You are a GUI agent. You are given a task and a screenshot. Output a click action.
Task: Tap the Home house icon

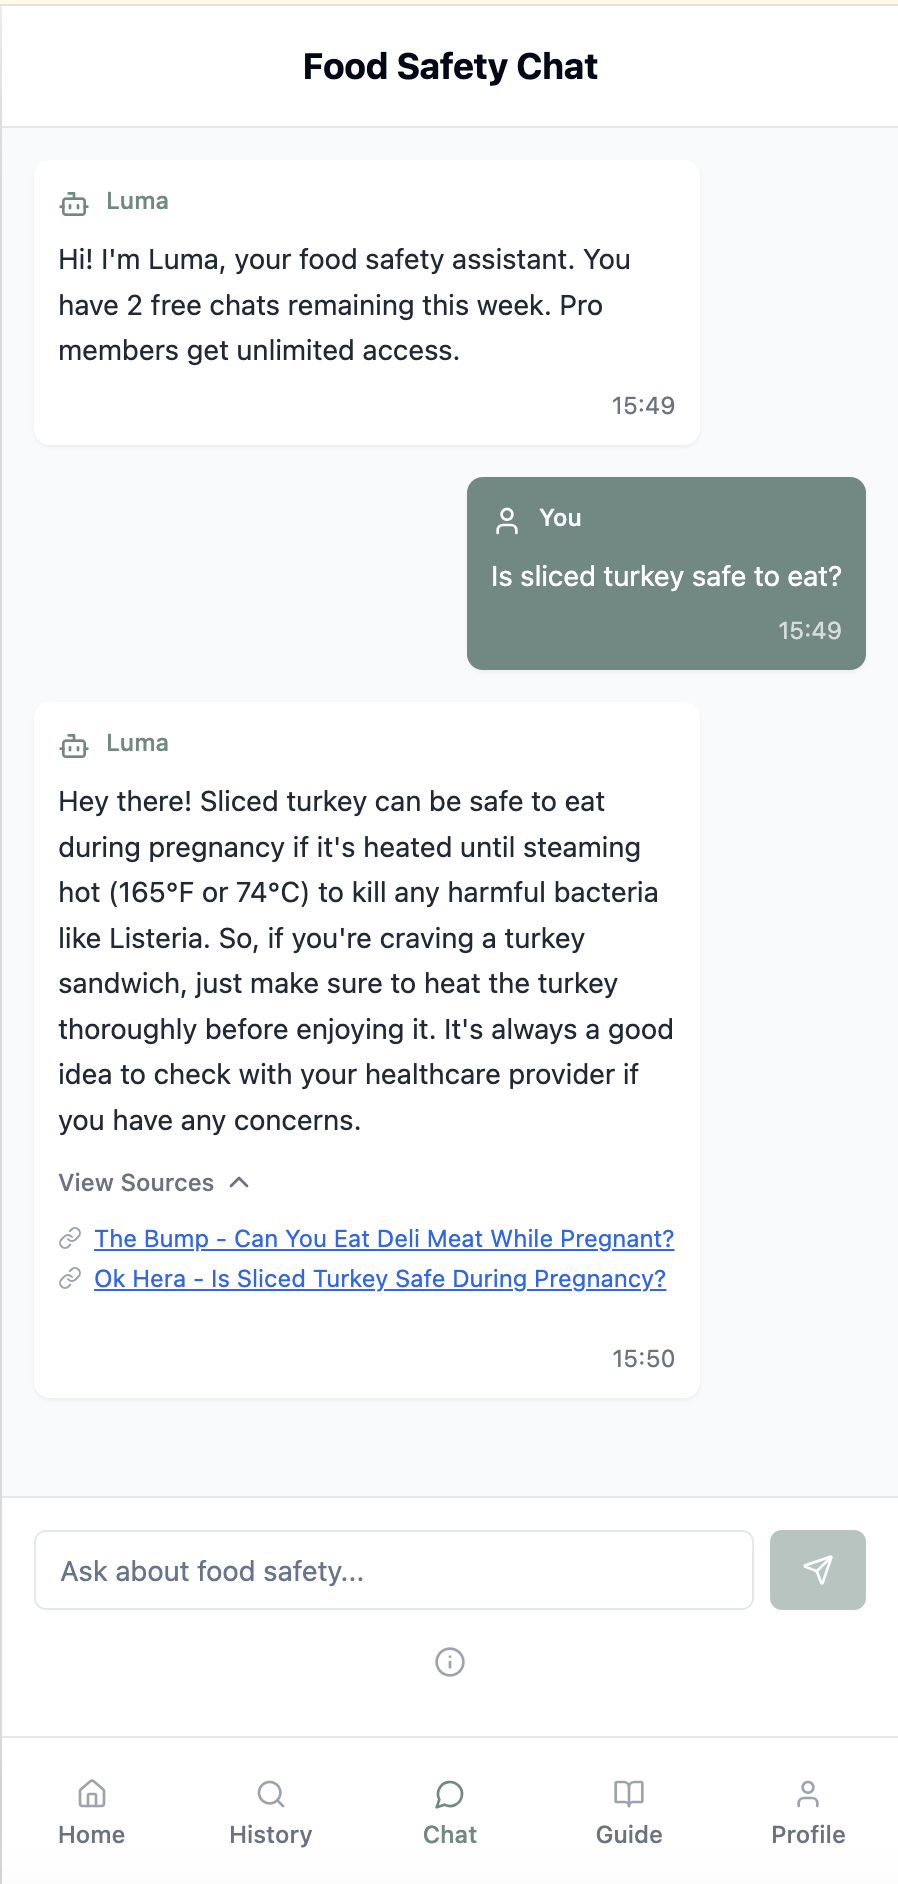pyautogui.click(x=92, y=1794)
